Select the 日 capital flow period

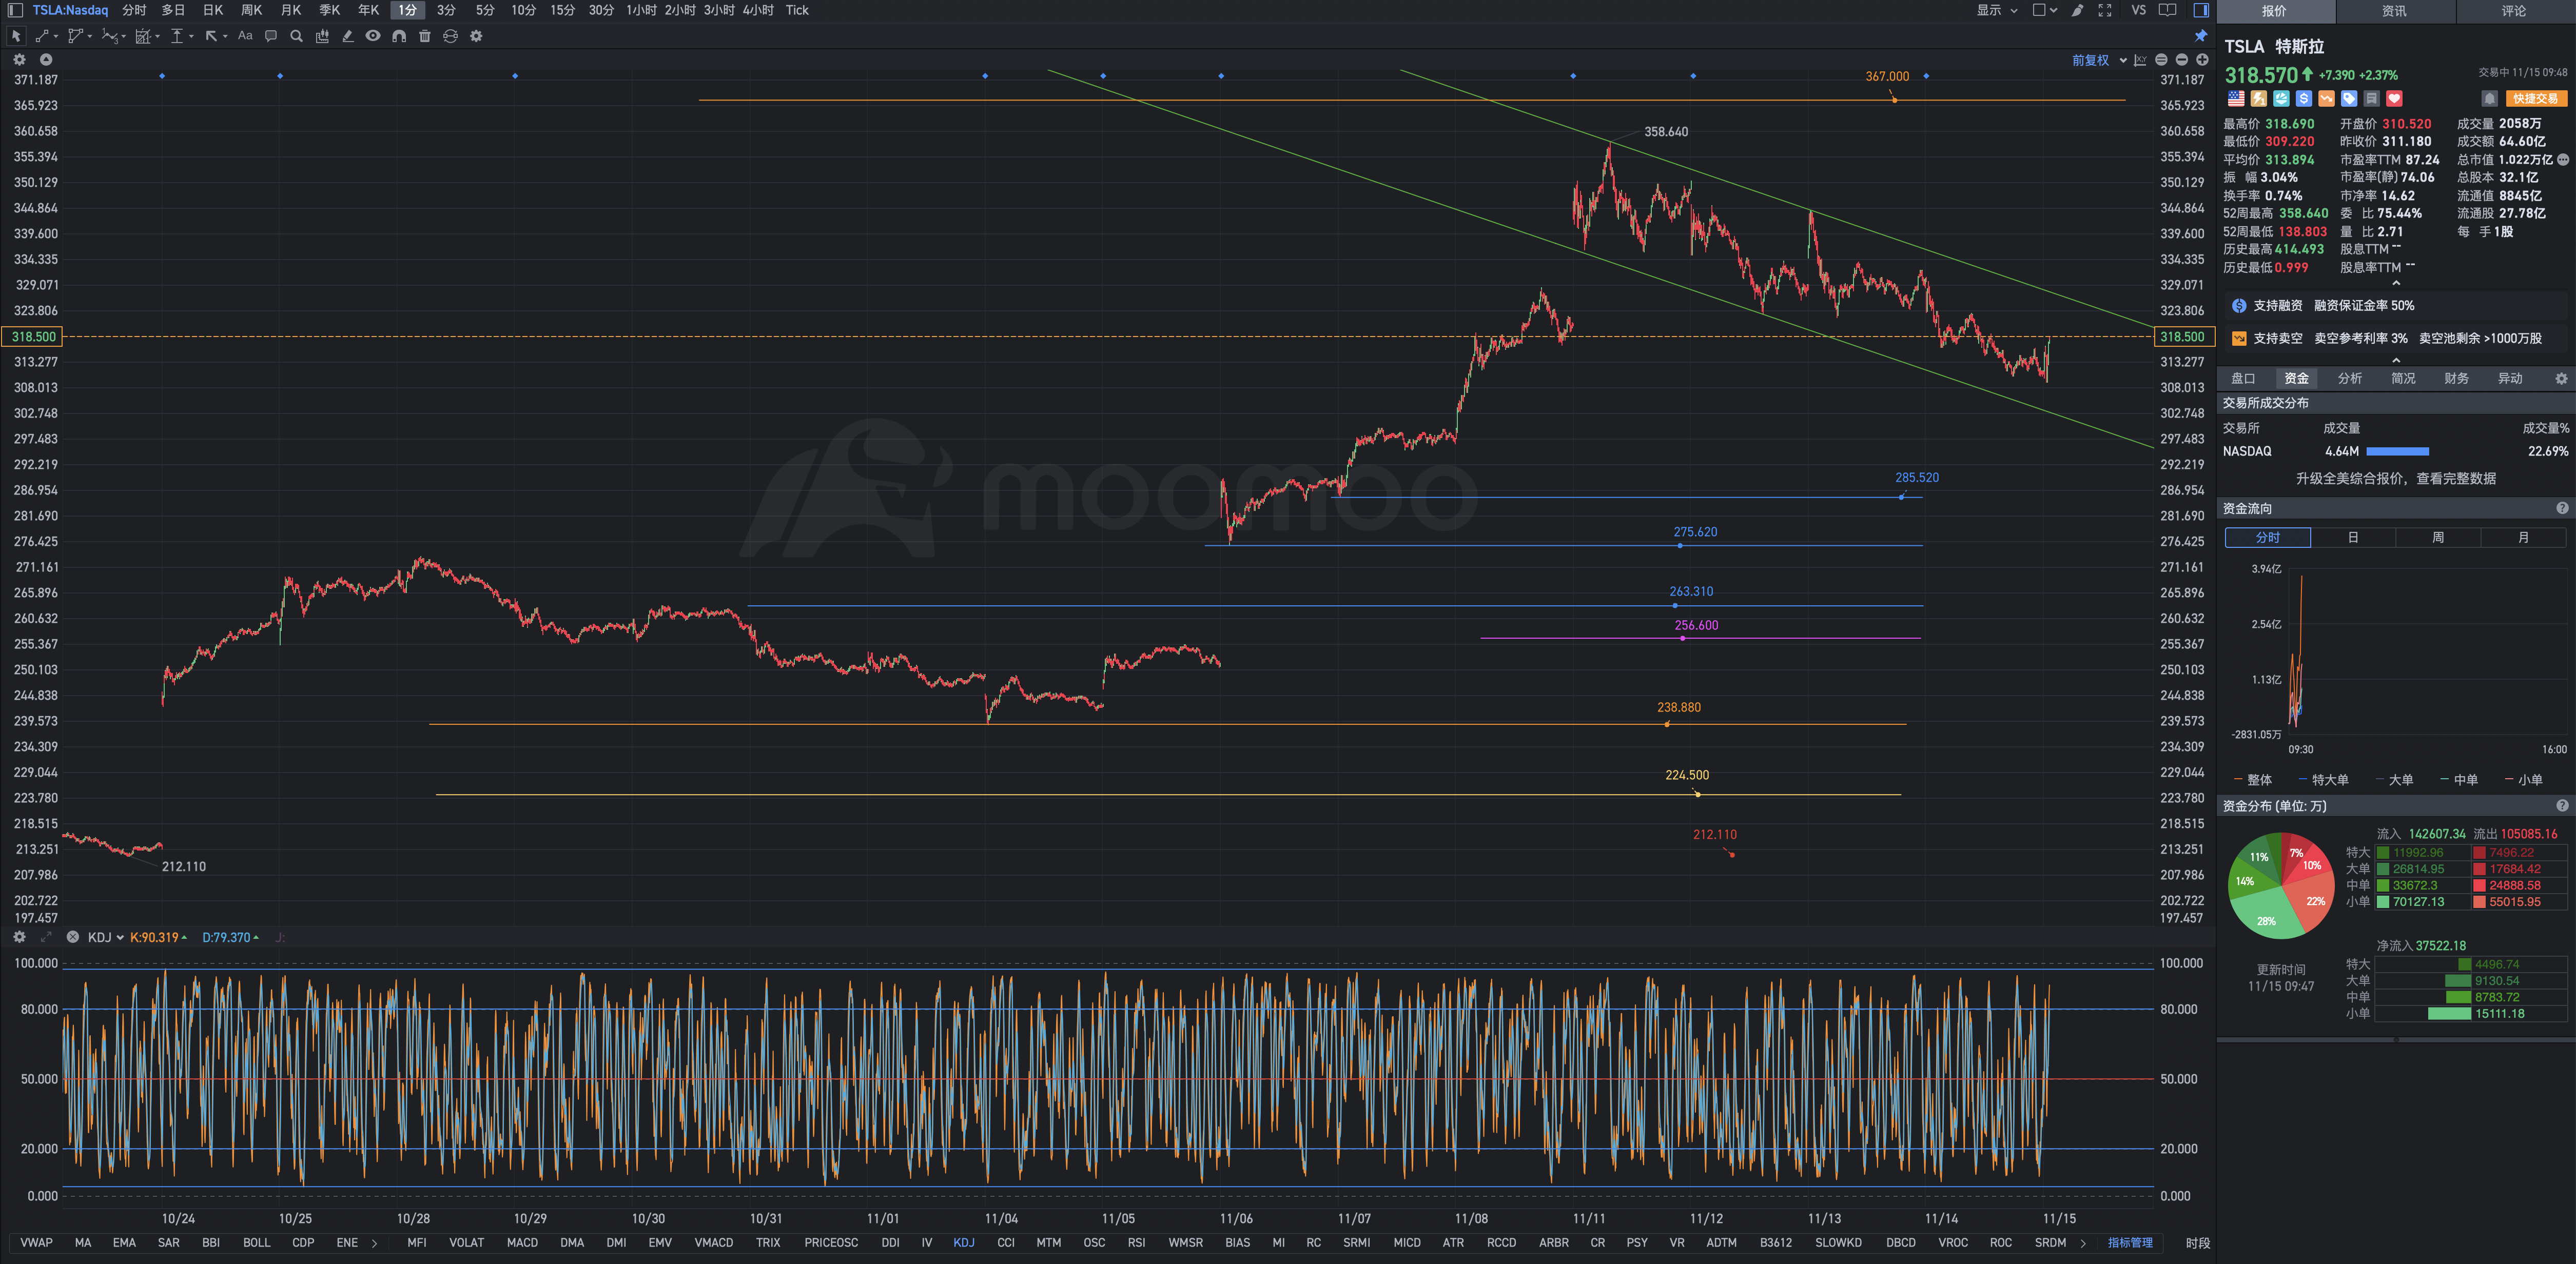[x=2353, y=537]
